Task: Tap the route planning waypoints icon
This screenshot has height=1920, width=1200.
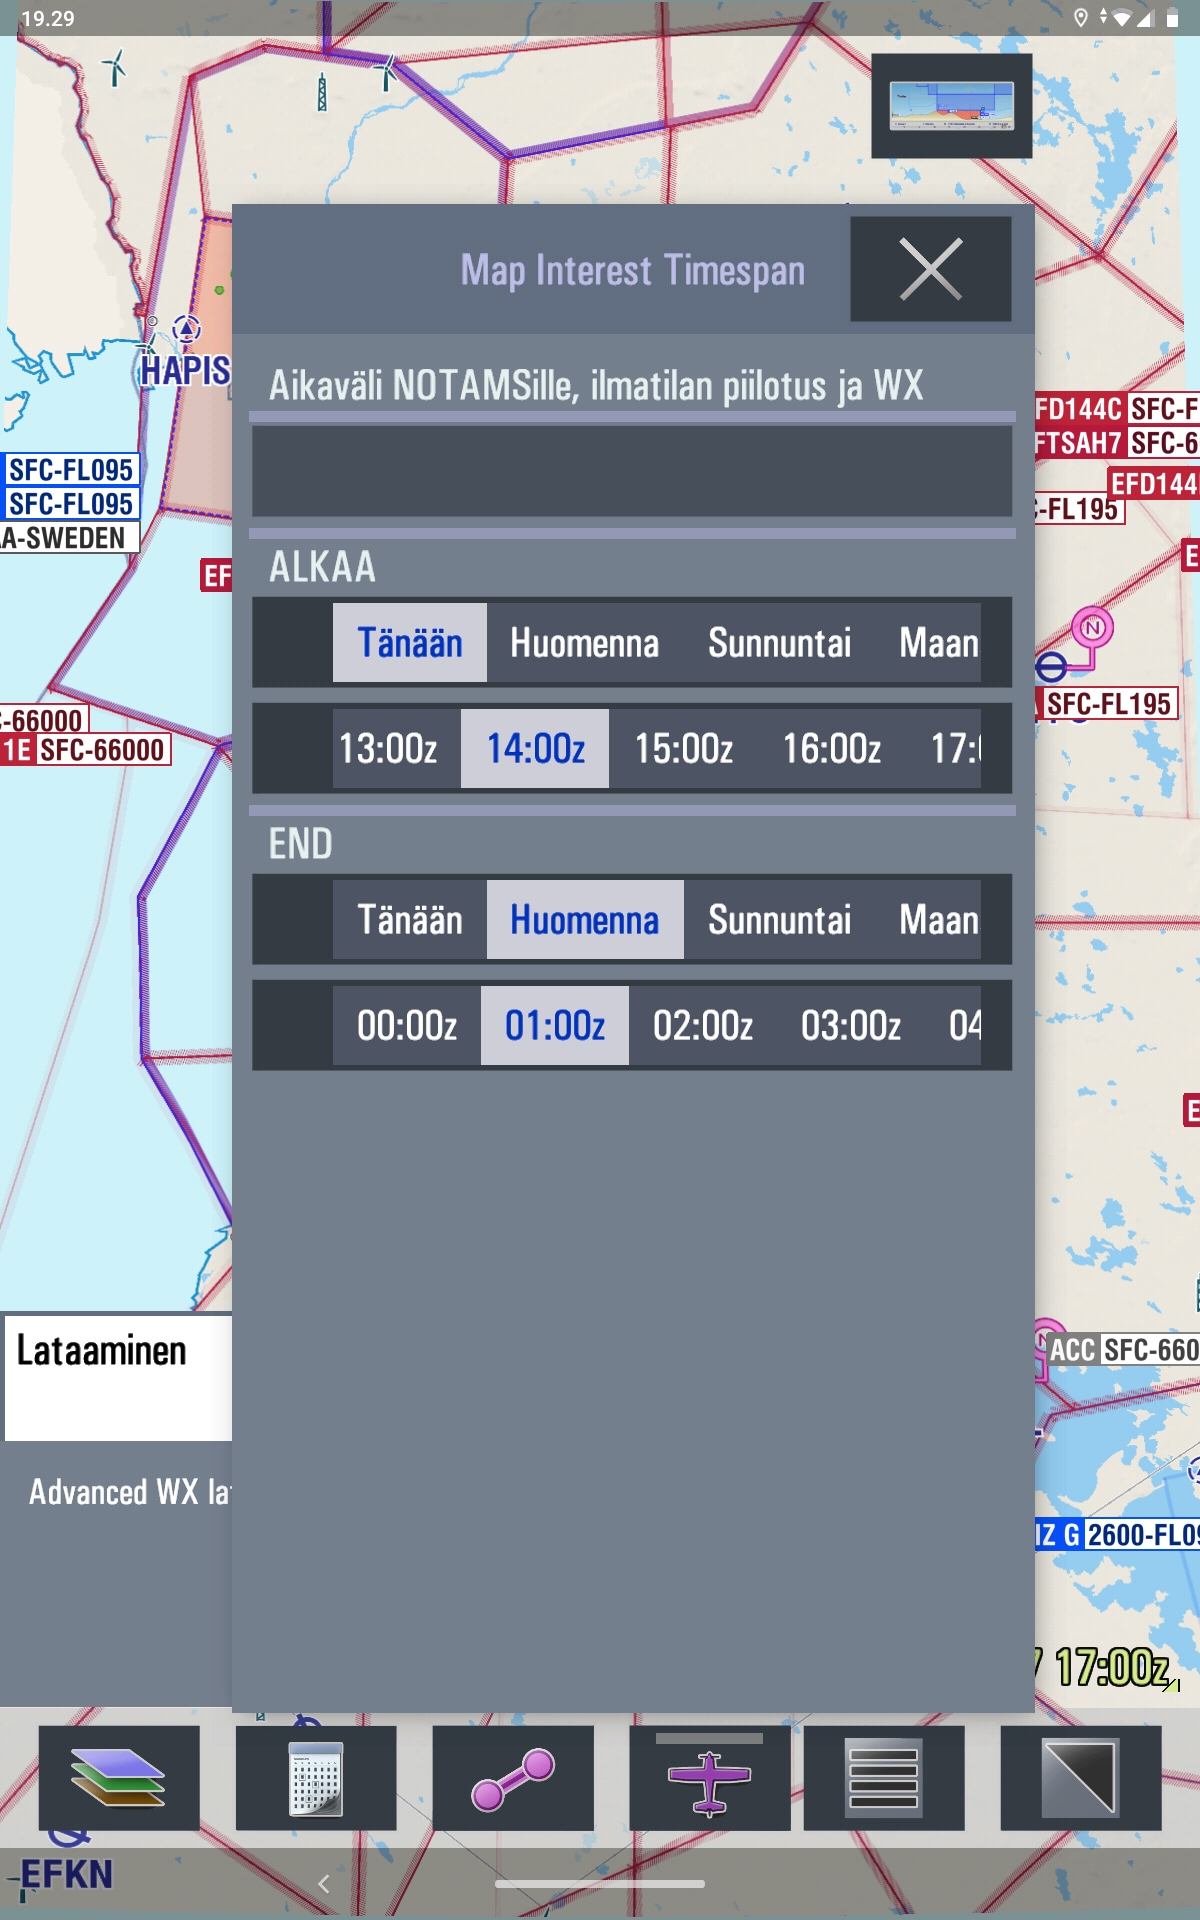Action: 512,1778
